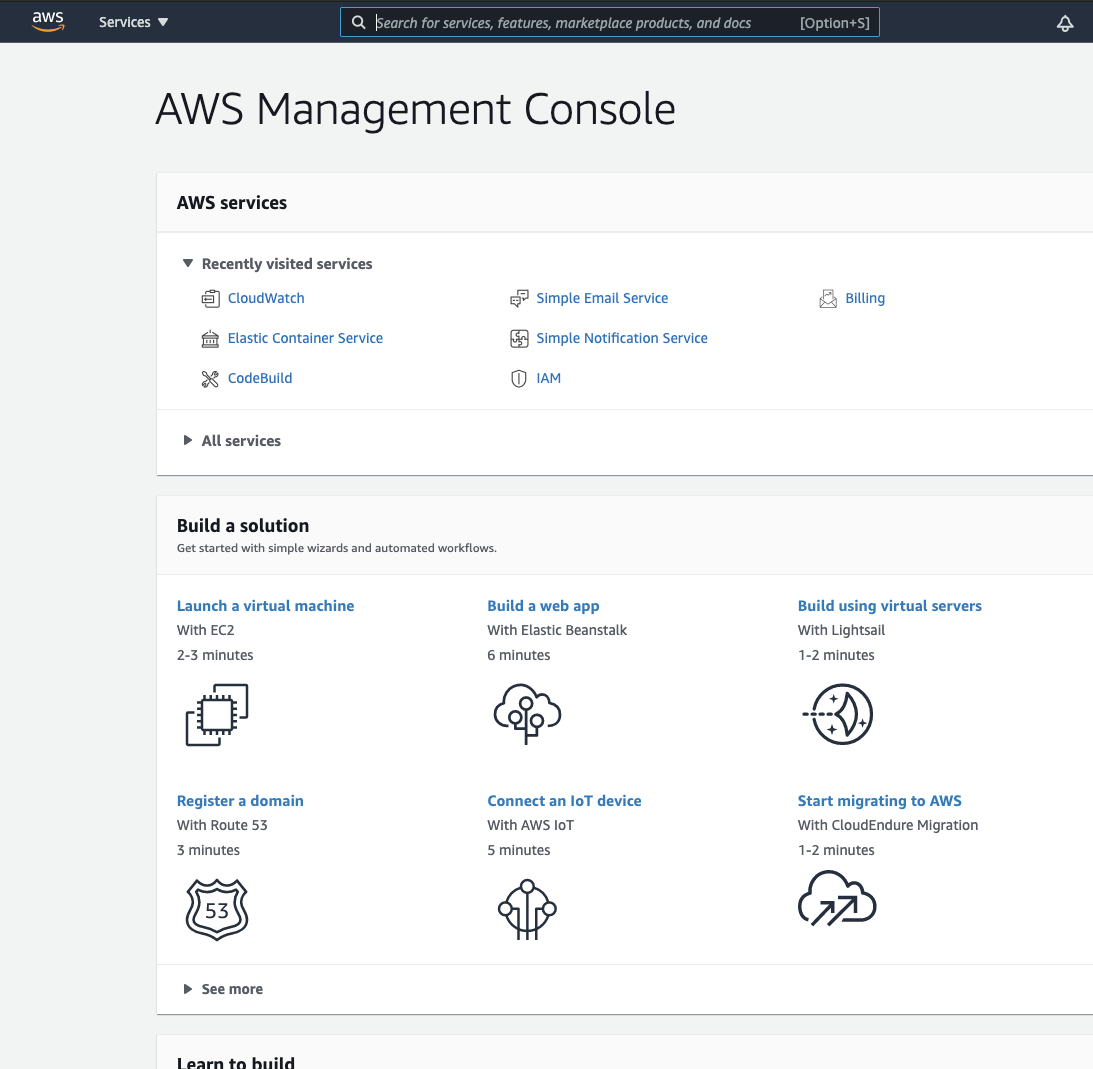
Task: Click the AWS home logo
Action: click(x=48, y=21)
